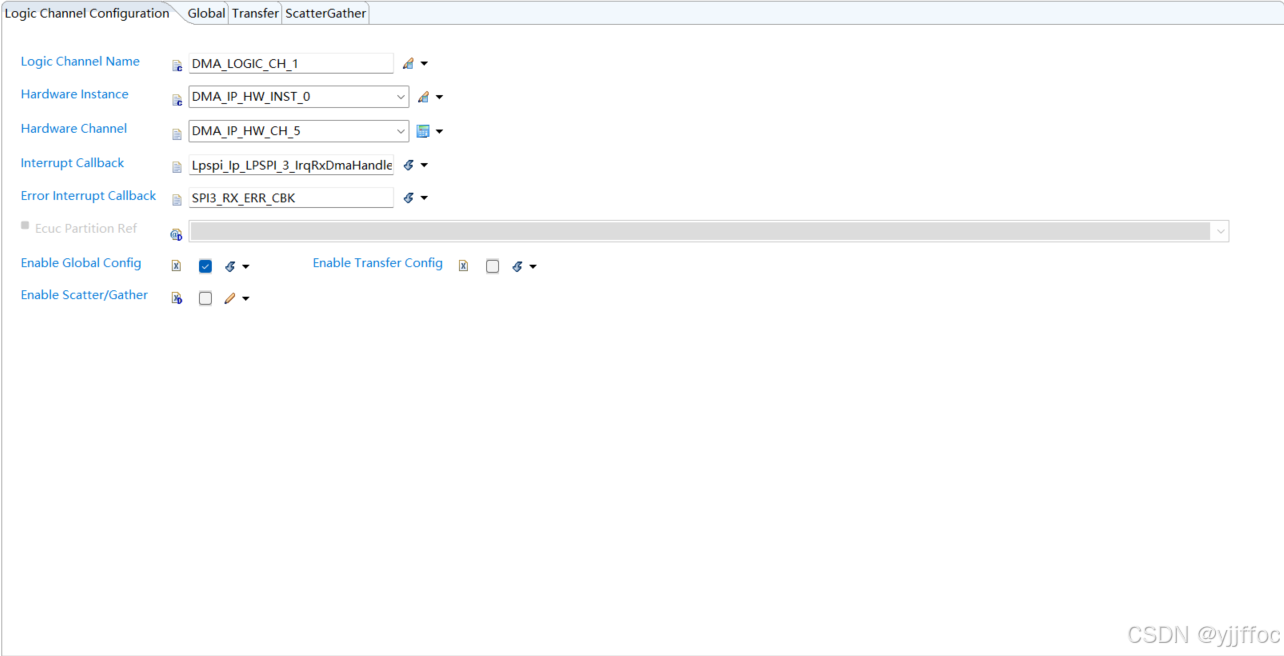Open the arrow menu next to Hardware Channel
This screenshot has width=1284, height=656.
coord(439,131)
